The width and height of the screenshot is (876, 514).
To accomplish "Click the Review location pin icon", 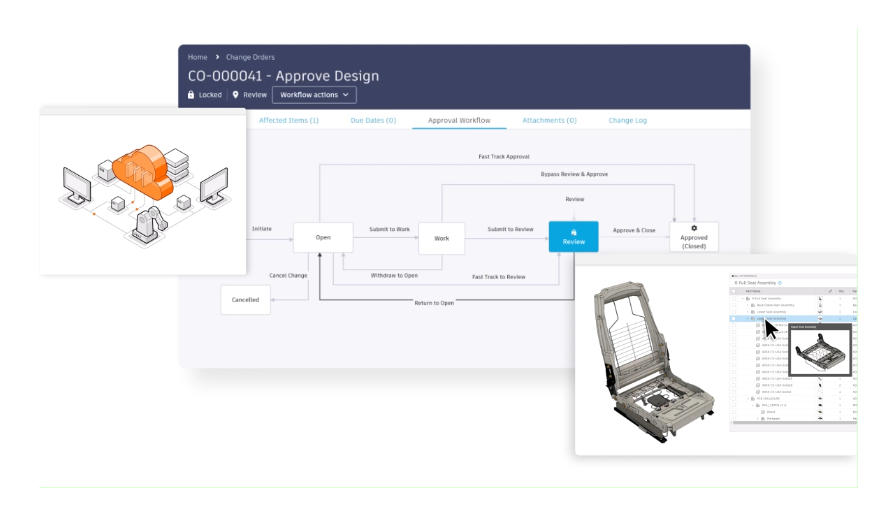I will (x=236, y=95).
